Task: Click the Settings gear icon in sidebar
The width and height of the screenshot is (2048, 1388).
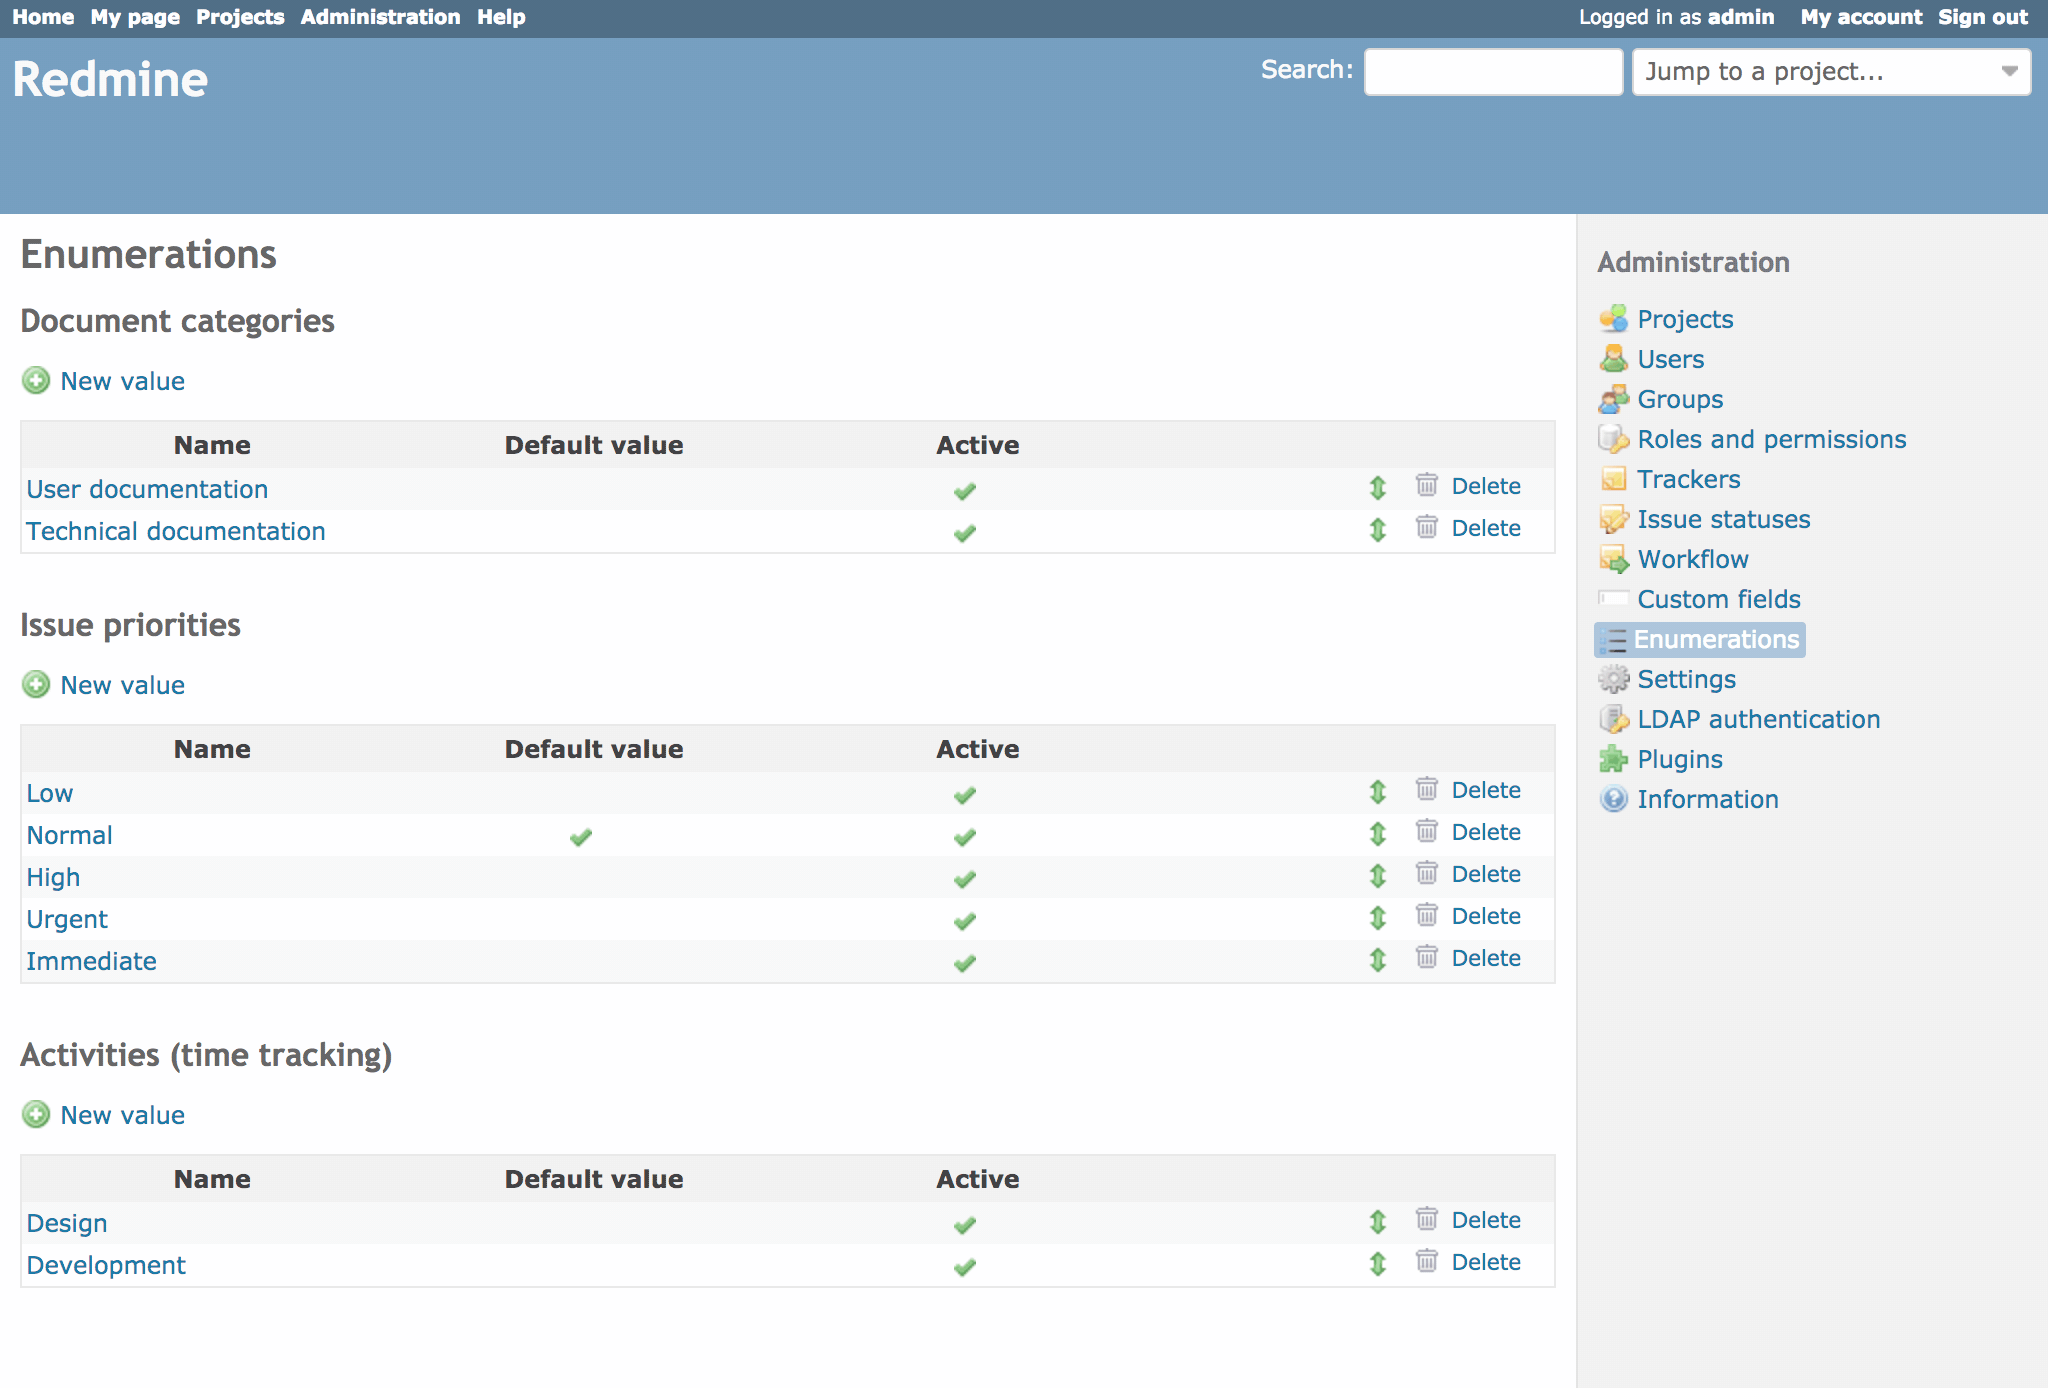Action: 1613,679
